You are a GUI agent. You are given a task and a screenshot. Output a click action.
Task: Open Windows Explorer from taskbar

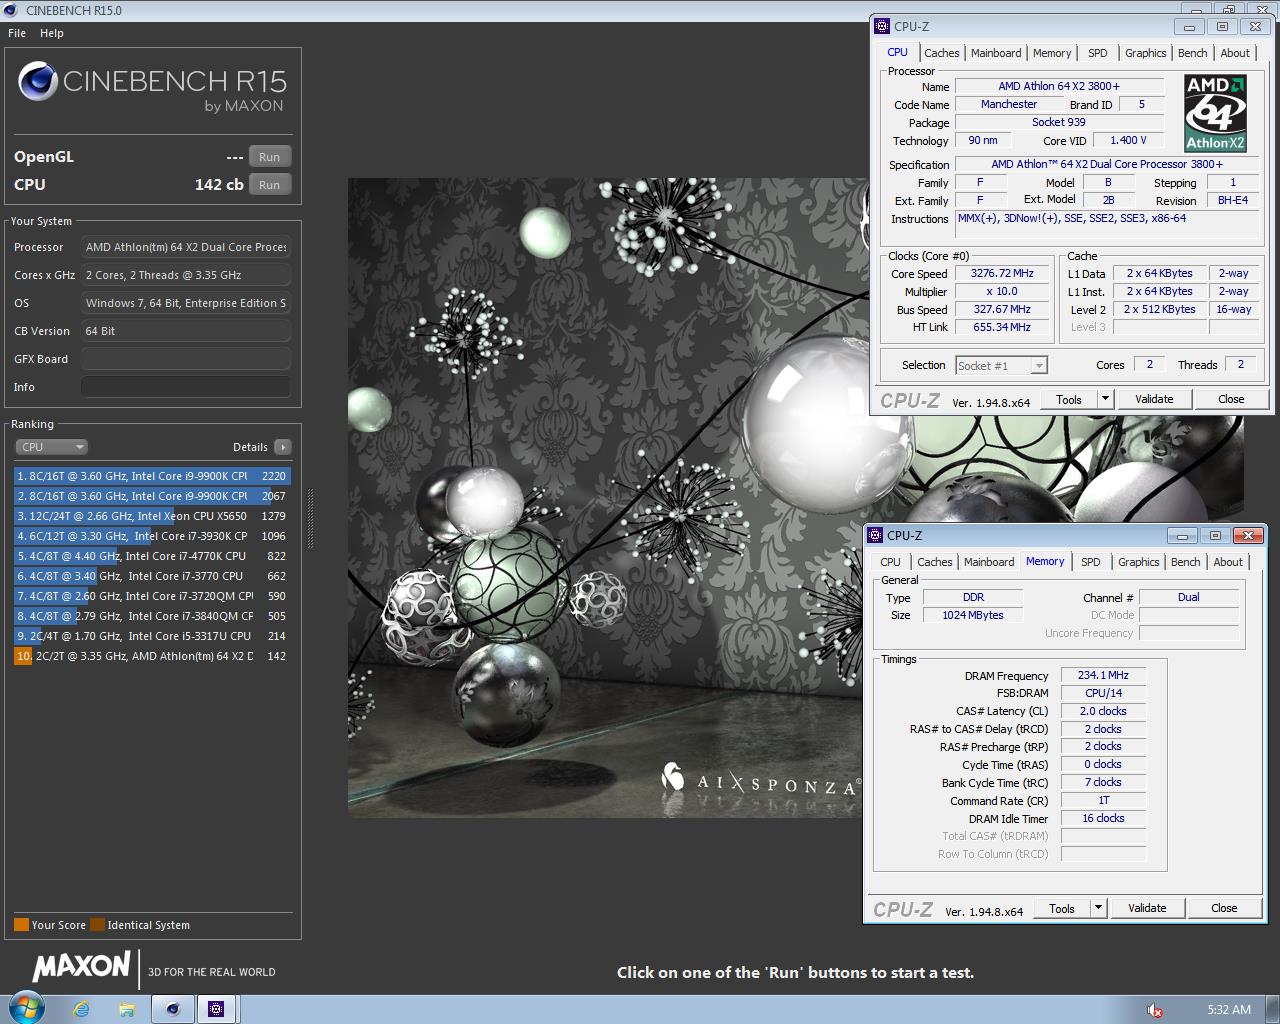(x=126, y=1009)
